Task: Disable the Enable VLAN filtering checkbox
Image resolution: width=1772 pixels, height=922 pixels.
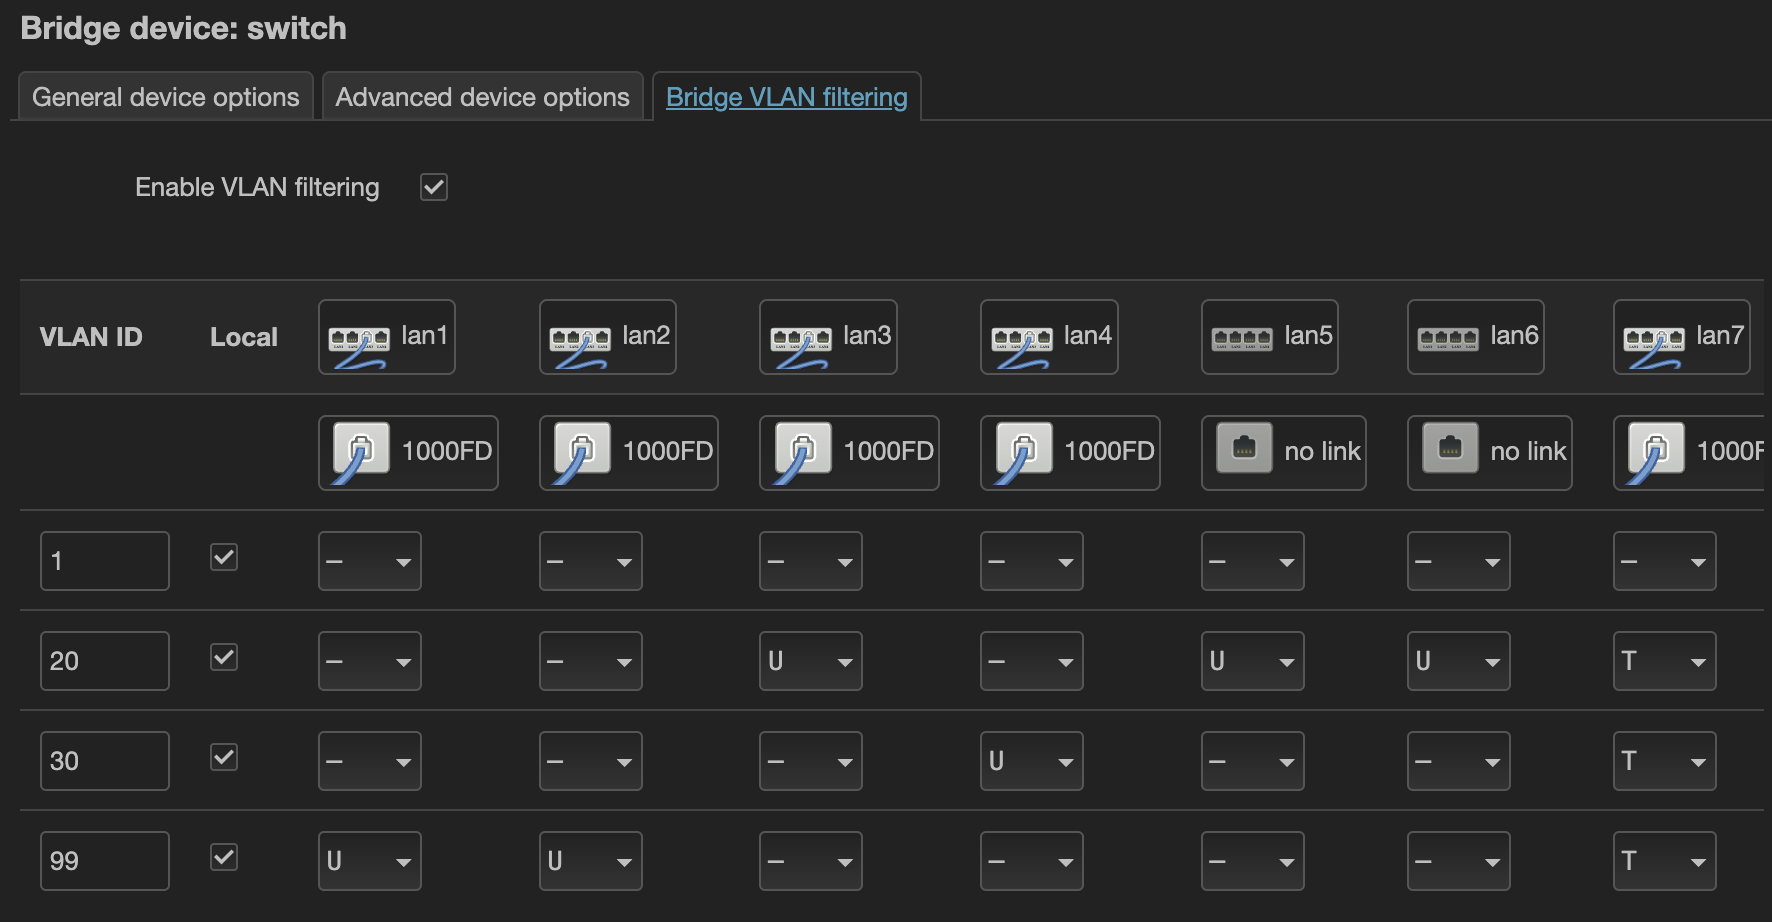Action: (x=434, y=187)
